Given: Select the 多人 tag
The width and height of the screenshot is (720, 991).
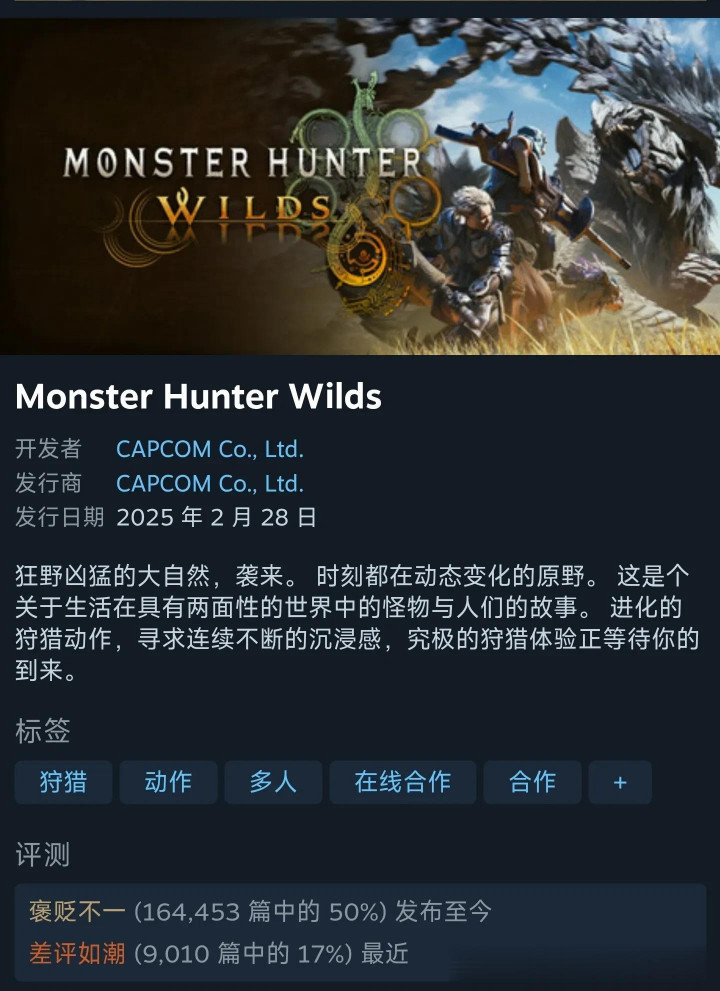Looking at the screenshot, I should (x=273, y=782).
